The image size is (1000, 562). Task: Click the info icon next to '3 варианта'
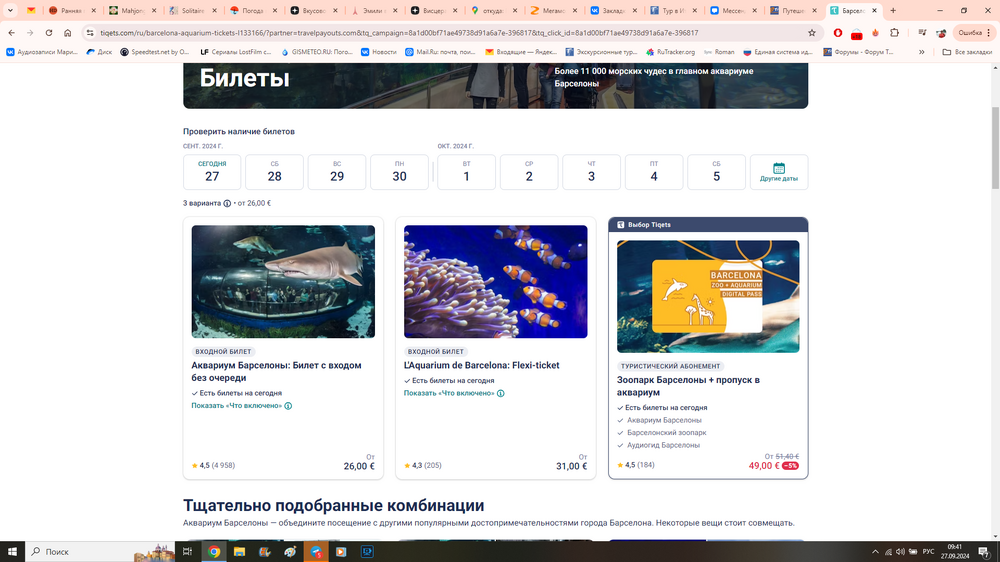227,203
